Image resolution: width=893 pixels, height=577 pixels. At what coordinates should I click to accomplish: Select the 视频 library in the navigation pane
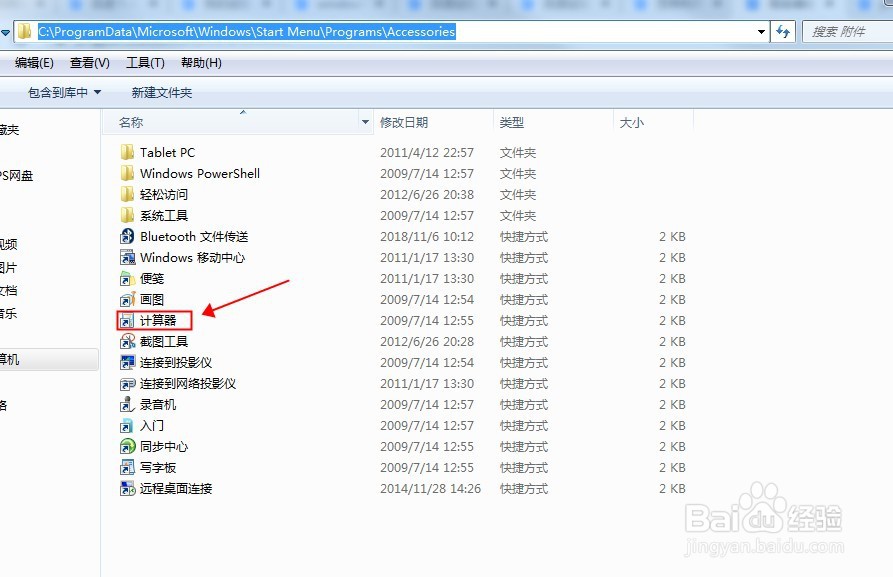(x=8, y=244)
